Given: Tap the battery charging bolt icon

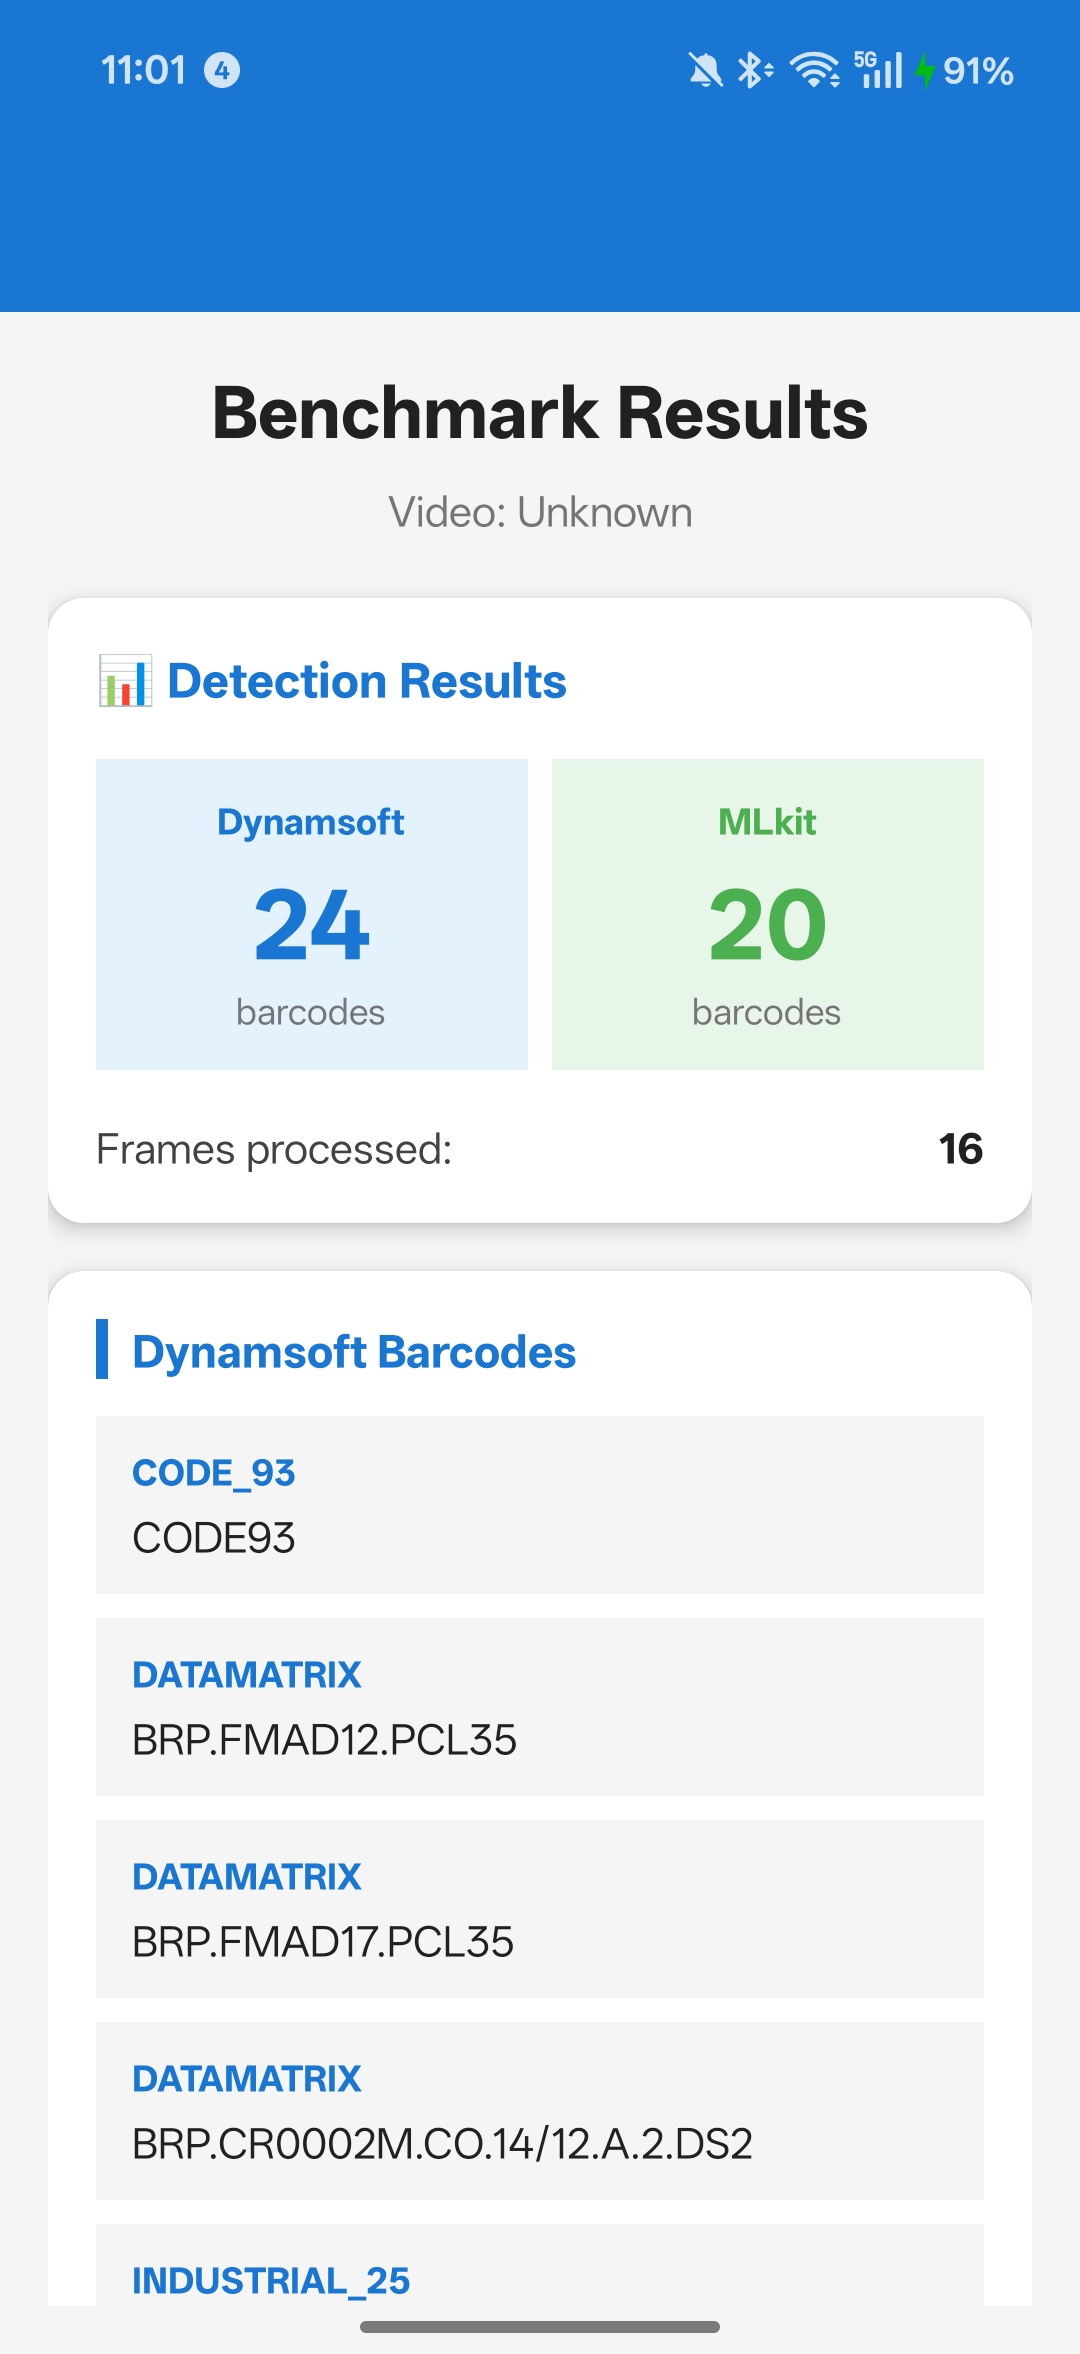Looking at the screenshot, I should (x=925, y=70).
